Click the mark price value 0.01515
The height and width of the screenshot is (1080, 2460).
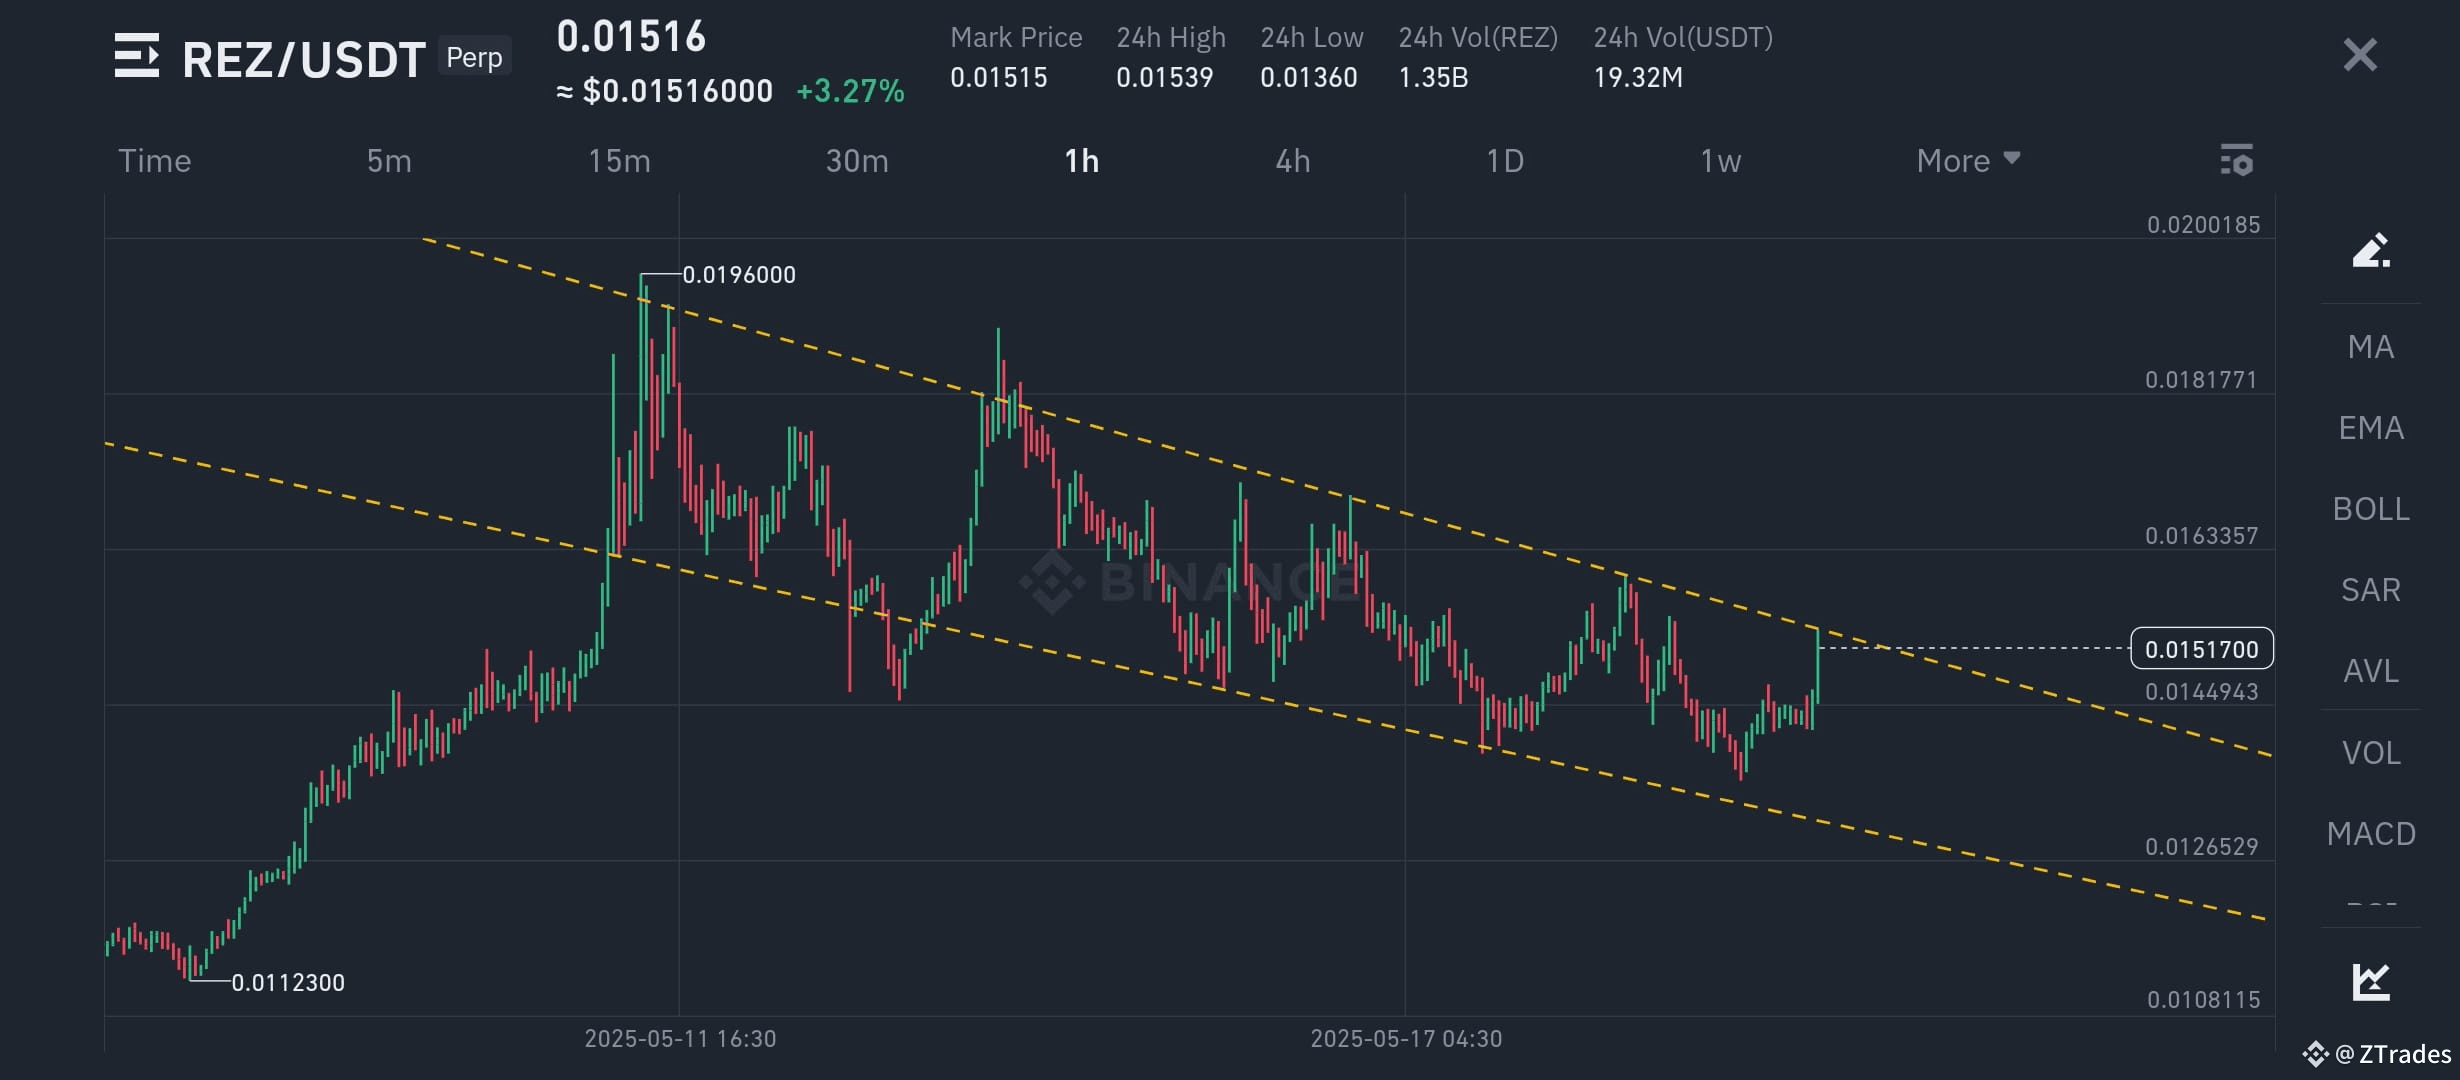click(x=999, y=78)
